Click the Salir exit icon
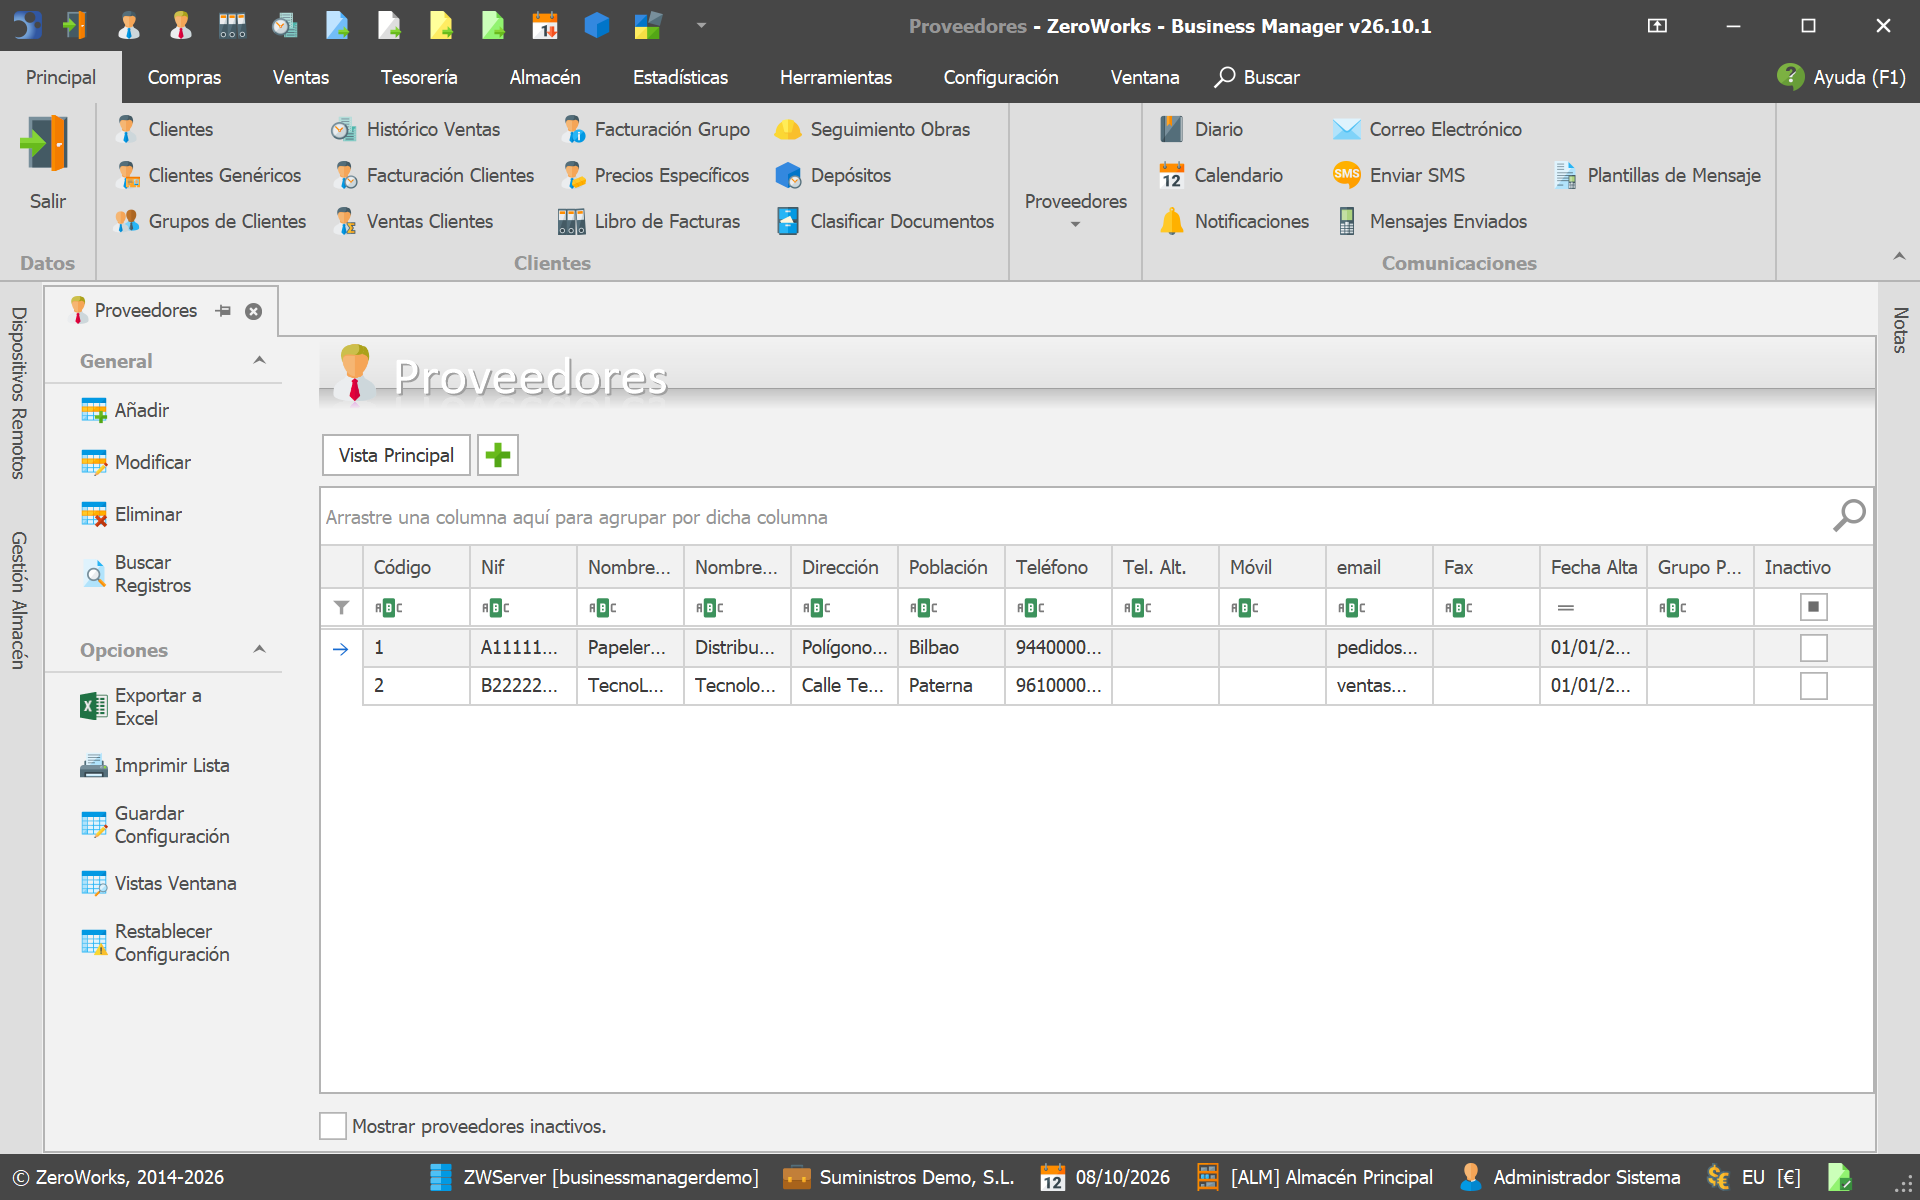Image resolution: width=1920 pixels, height=1200 pixels. 46,144
